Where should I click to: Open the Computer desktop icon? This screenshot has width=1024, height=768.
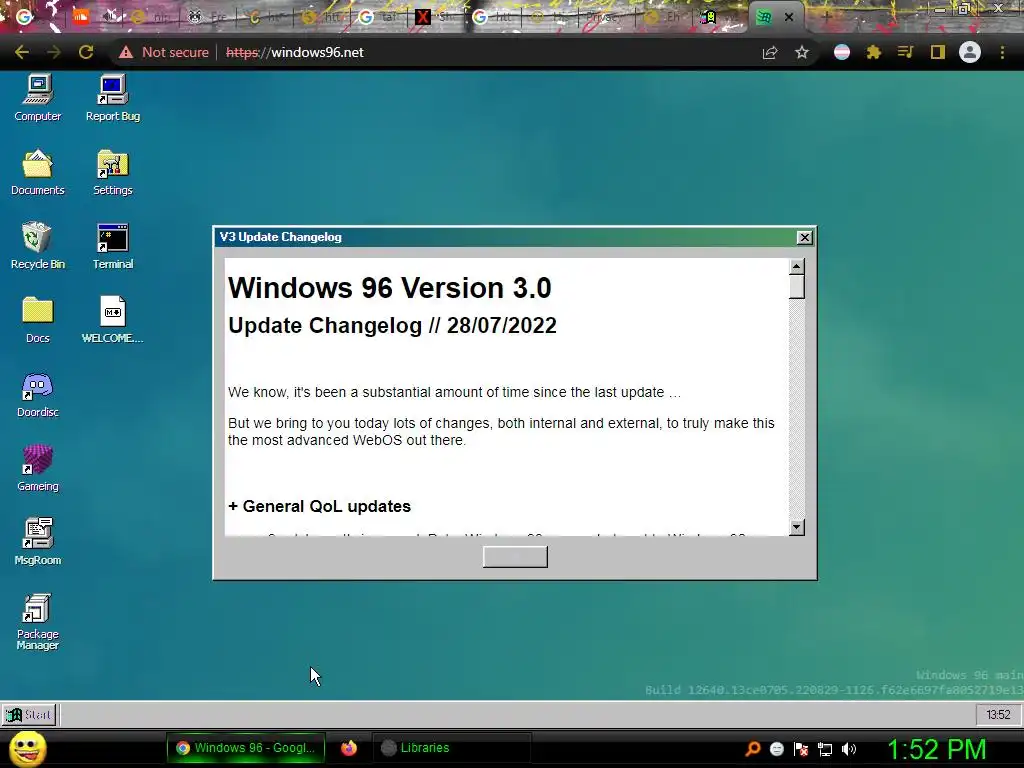[x=38, y=98]
